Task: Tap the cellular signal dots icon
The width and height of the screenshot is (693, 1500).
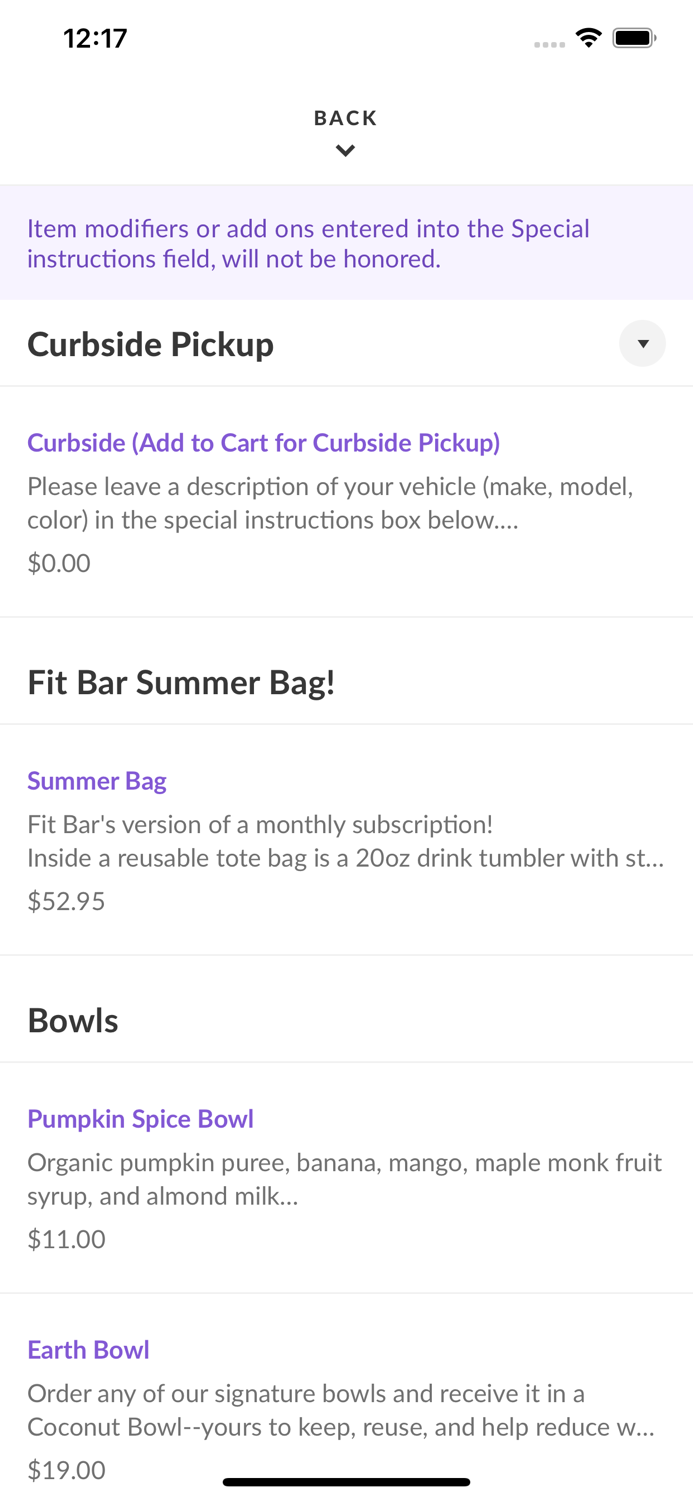Action: (x=549, y=42)
